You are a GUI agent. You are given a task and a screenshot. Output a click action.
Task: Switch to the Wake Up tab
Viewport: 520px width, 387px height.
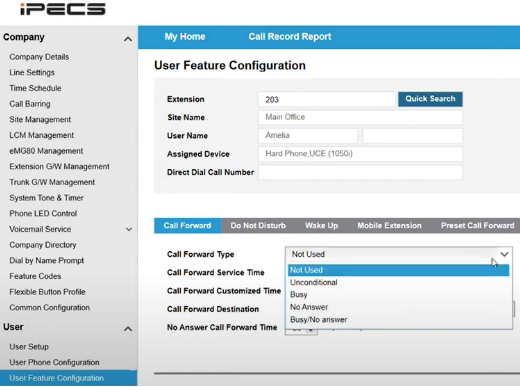tap(321, 226)
